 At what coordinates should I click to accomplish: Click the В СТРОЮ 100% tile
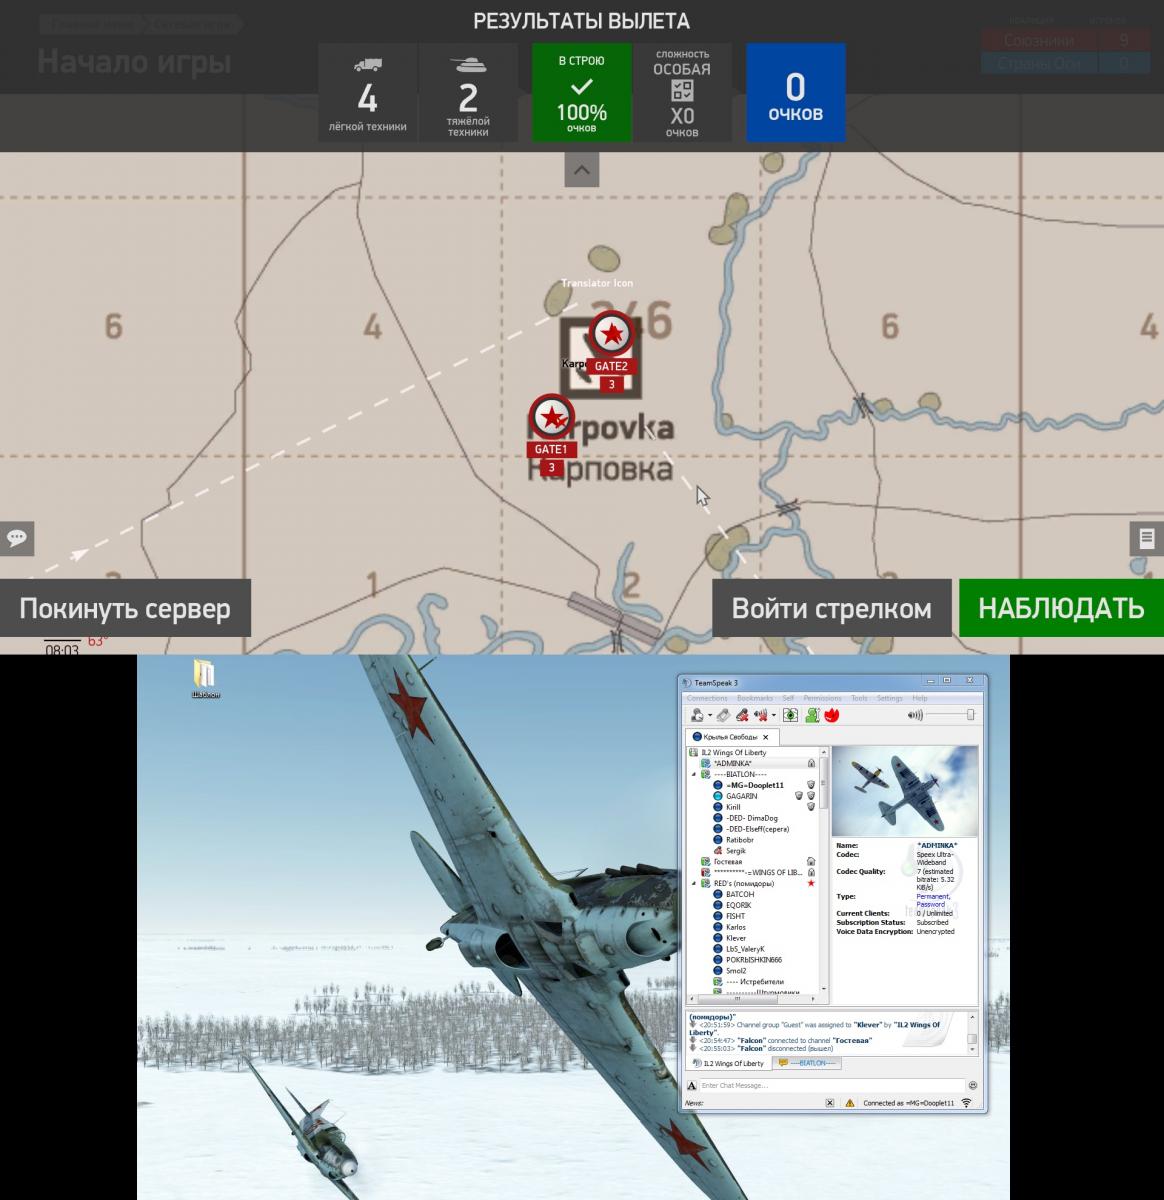[x=581, y=93]
